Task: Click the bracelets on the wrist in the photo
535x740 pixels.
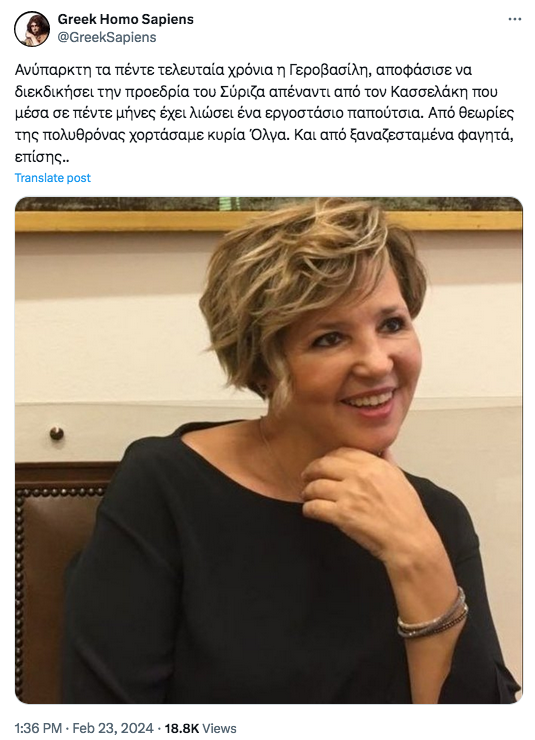Action: [432, 614]
